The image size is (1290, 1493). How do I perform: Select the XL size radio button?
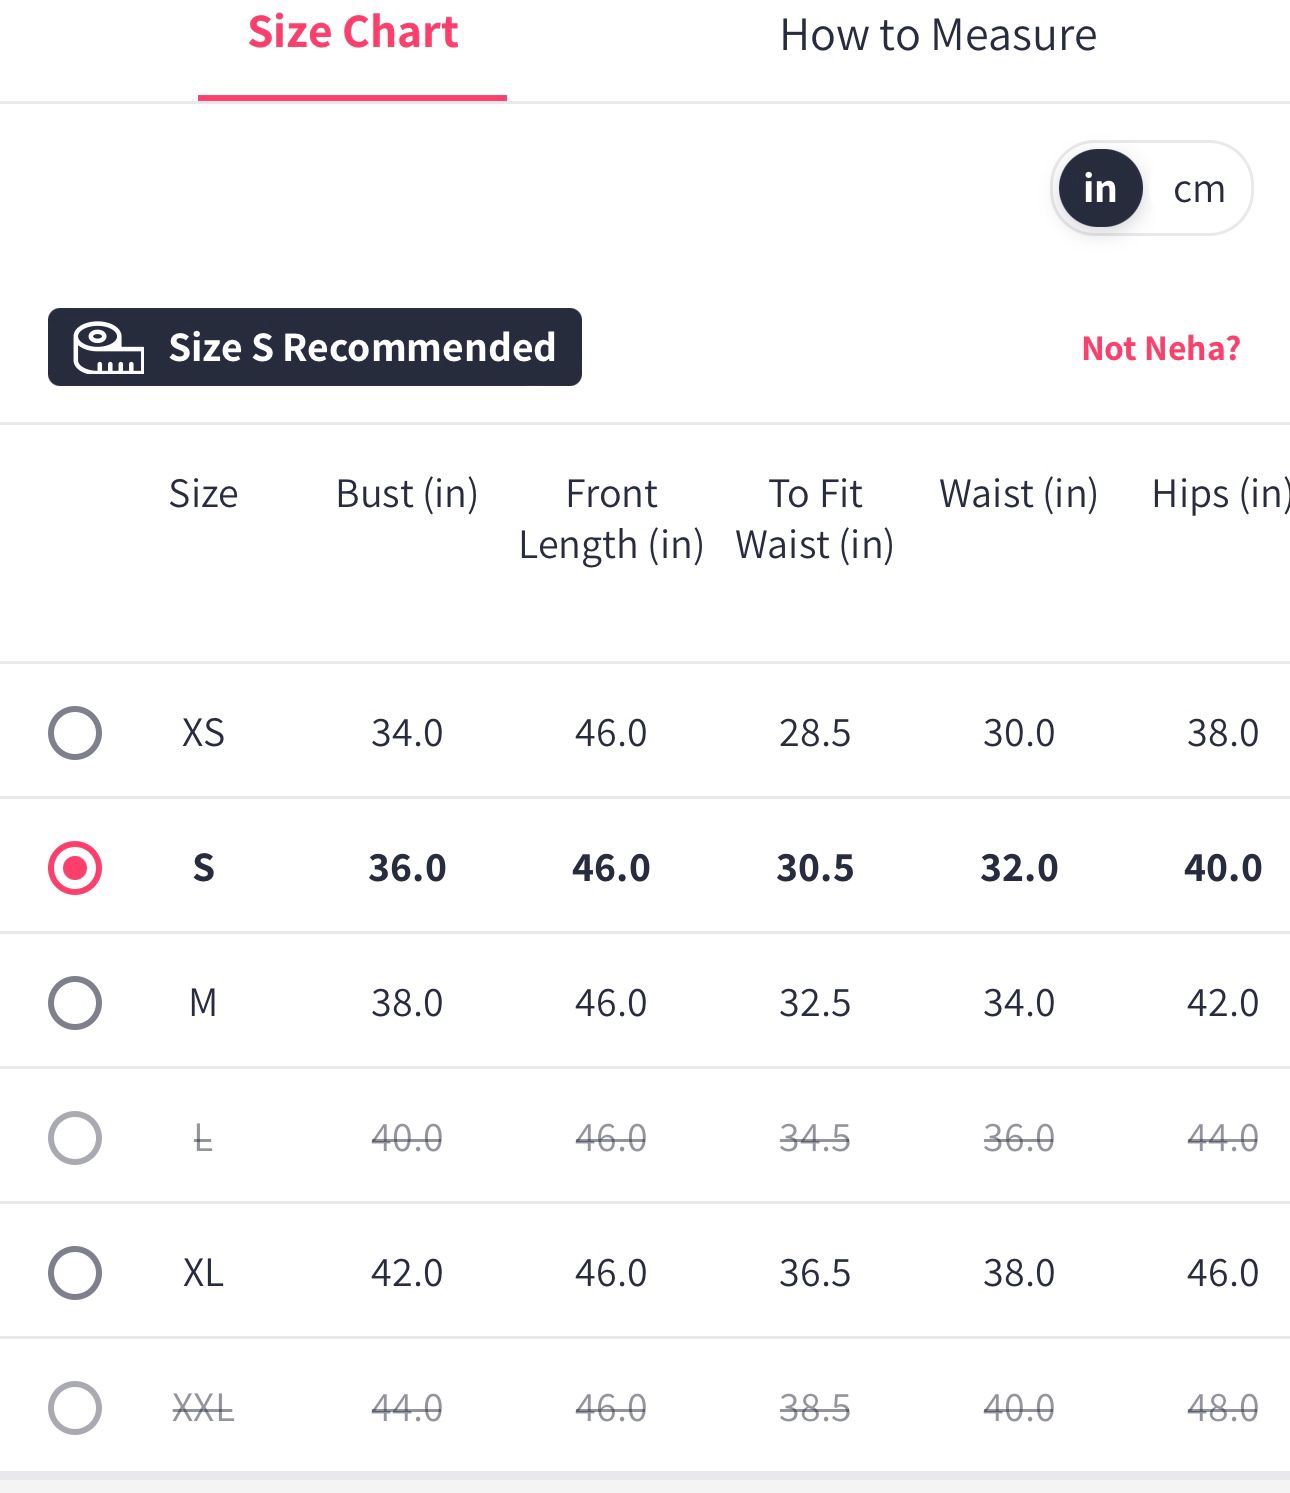coord(75,1273)
